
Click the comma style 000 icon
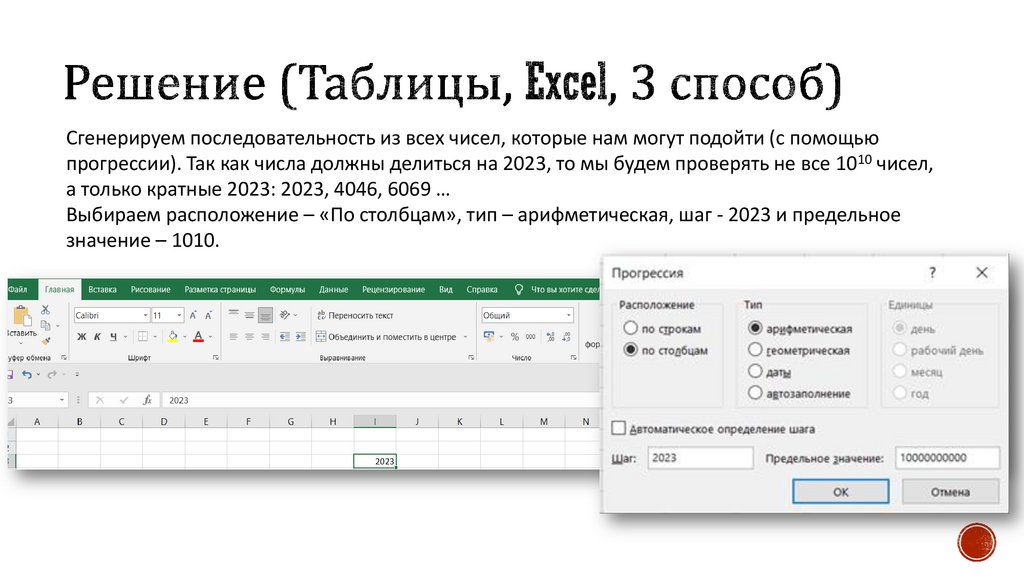pyautogui.click(x=530, y=337)
